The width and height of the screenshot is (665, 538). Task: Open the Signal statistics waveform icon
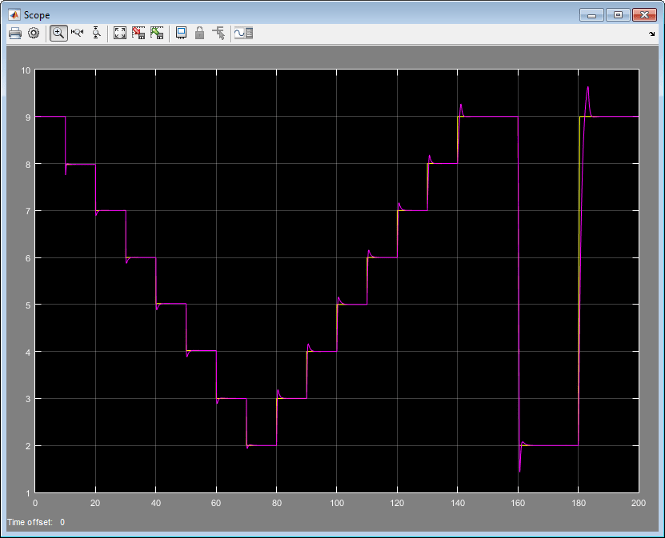click(243, 33)
